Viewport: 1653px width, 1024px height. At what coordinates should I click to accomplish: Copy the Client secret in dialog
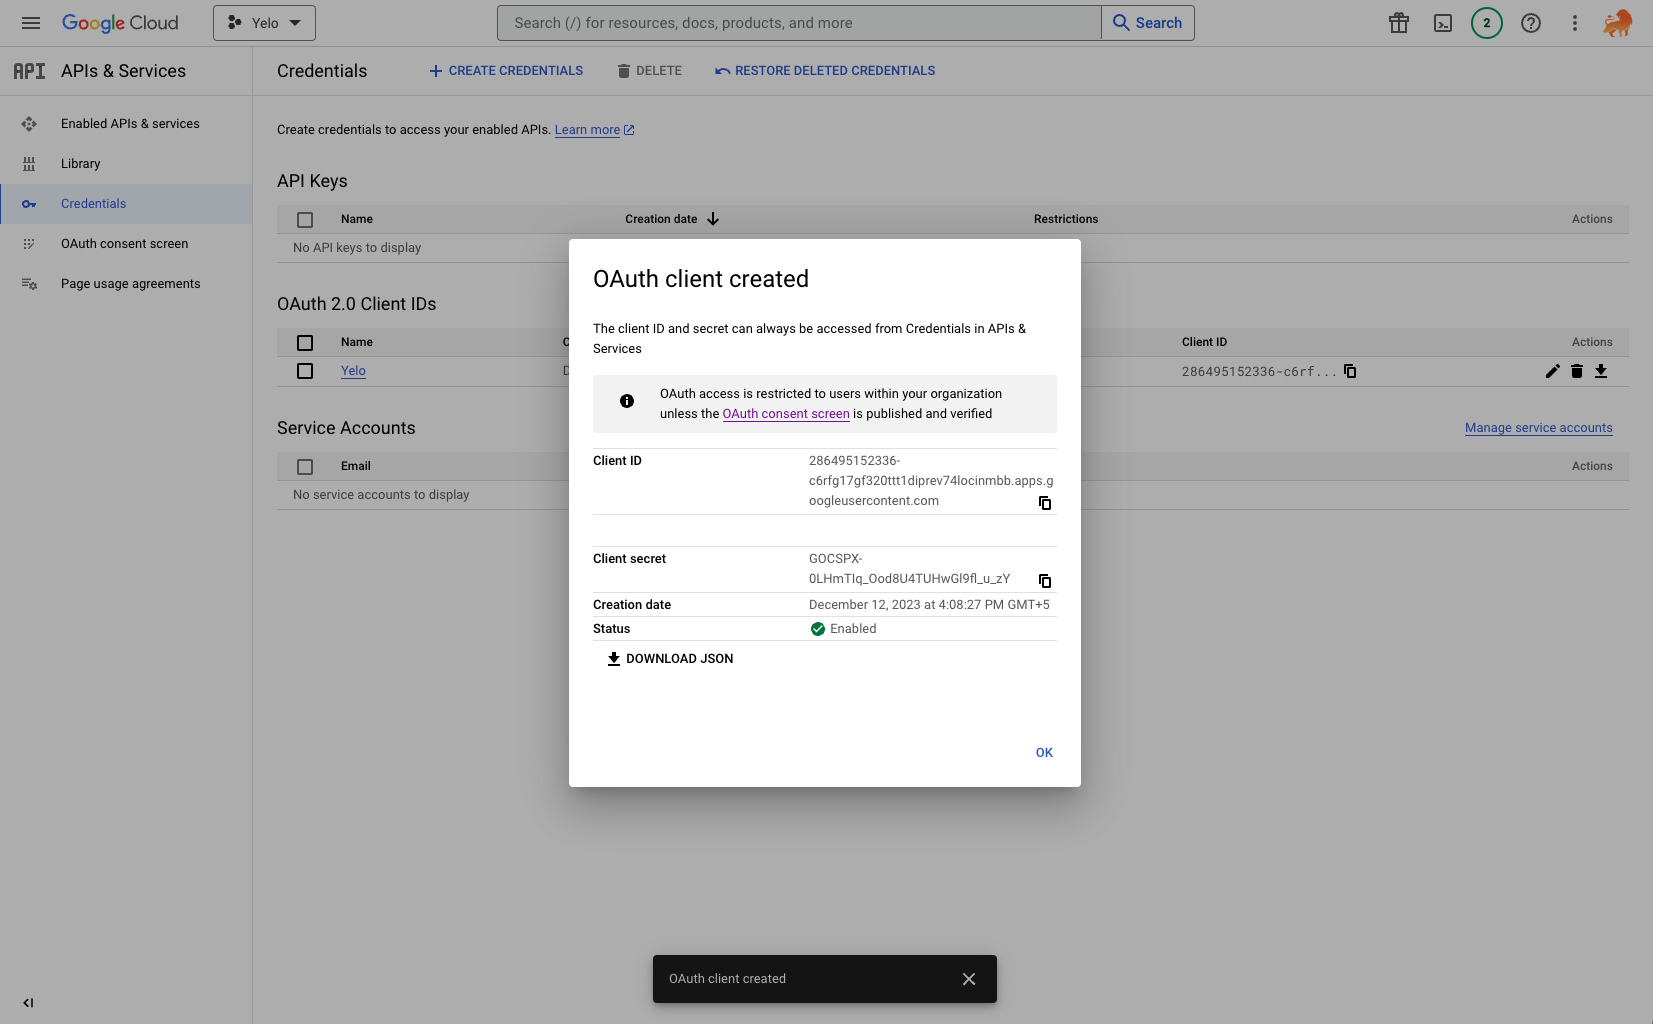1045,581
